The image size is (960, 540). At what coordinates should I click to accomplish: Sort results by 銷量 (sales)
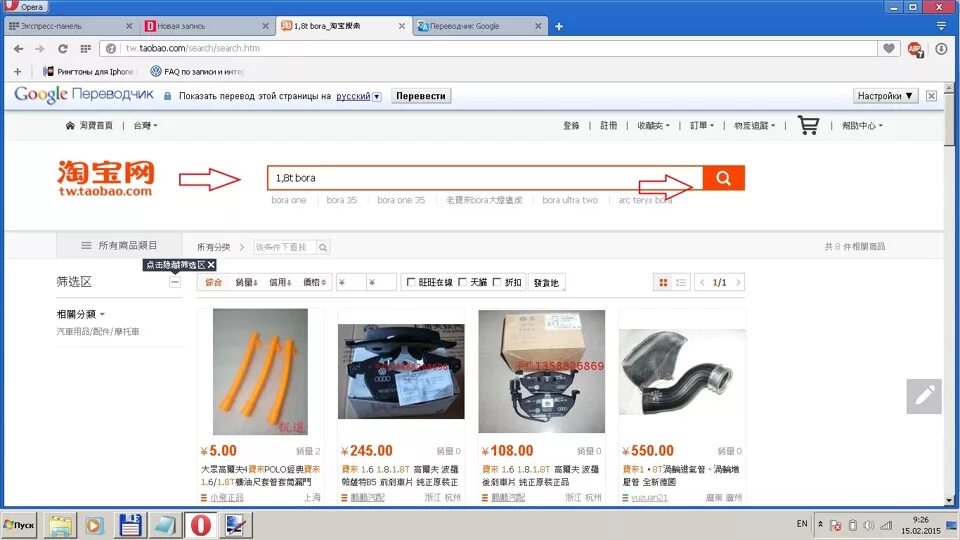[246, 282]
